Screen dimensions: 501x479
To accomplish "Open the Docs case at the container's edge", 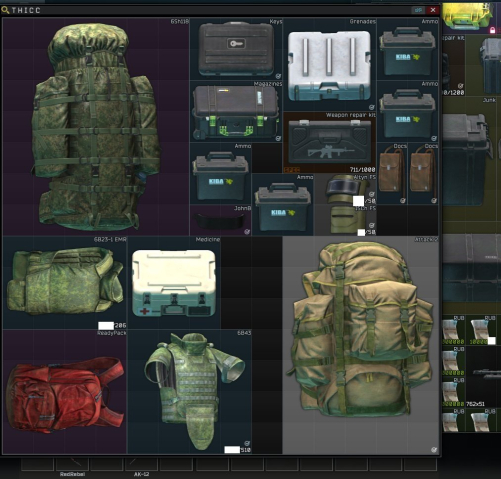I will 423,173.
